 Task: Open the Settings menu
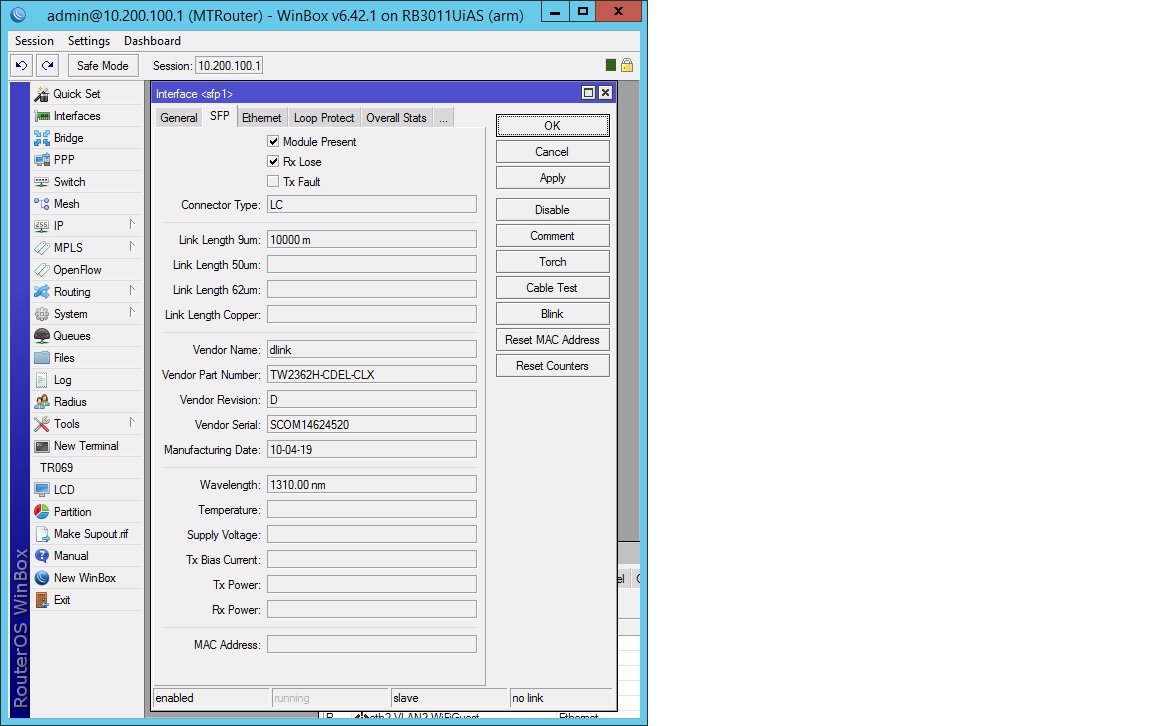[89, 41]
